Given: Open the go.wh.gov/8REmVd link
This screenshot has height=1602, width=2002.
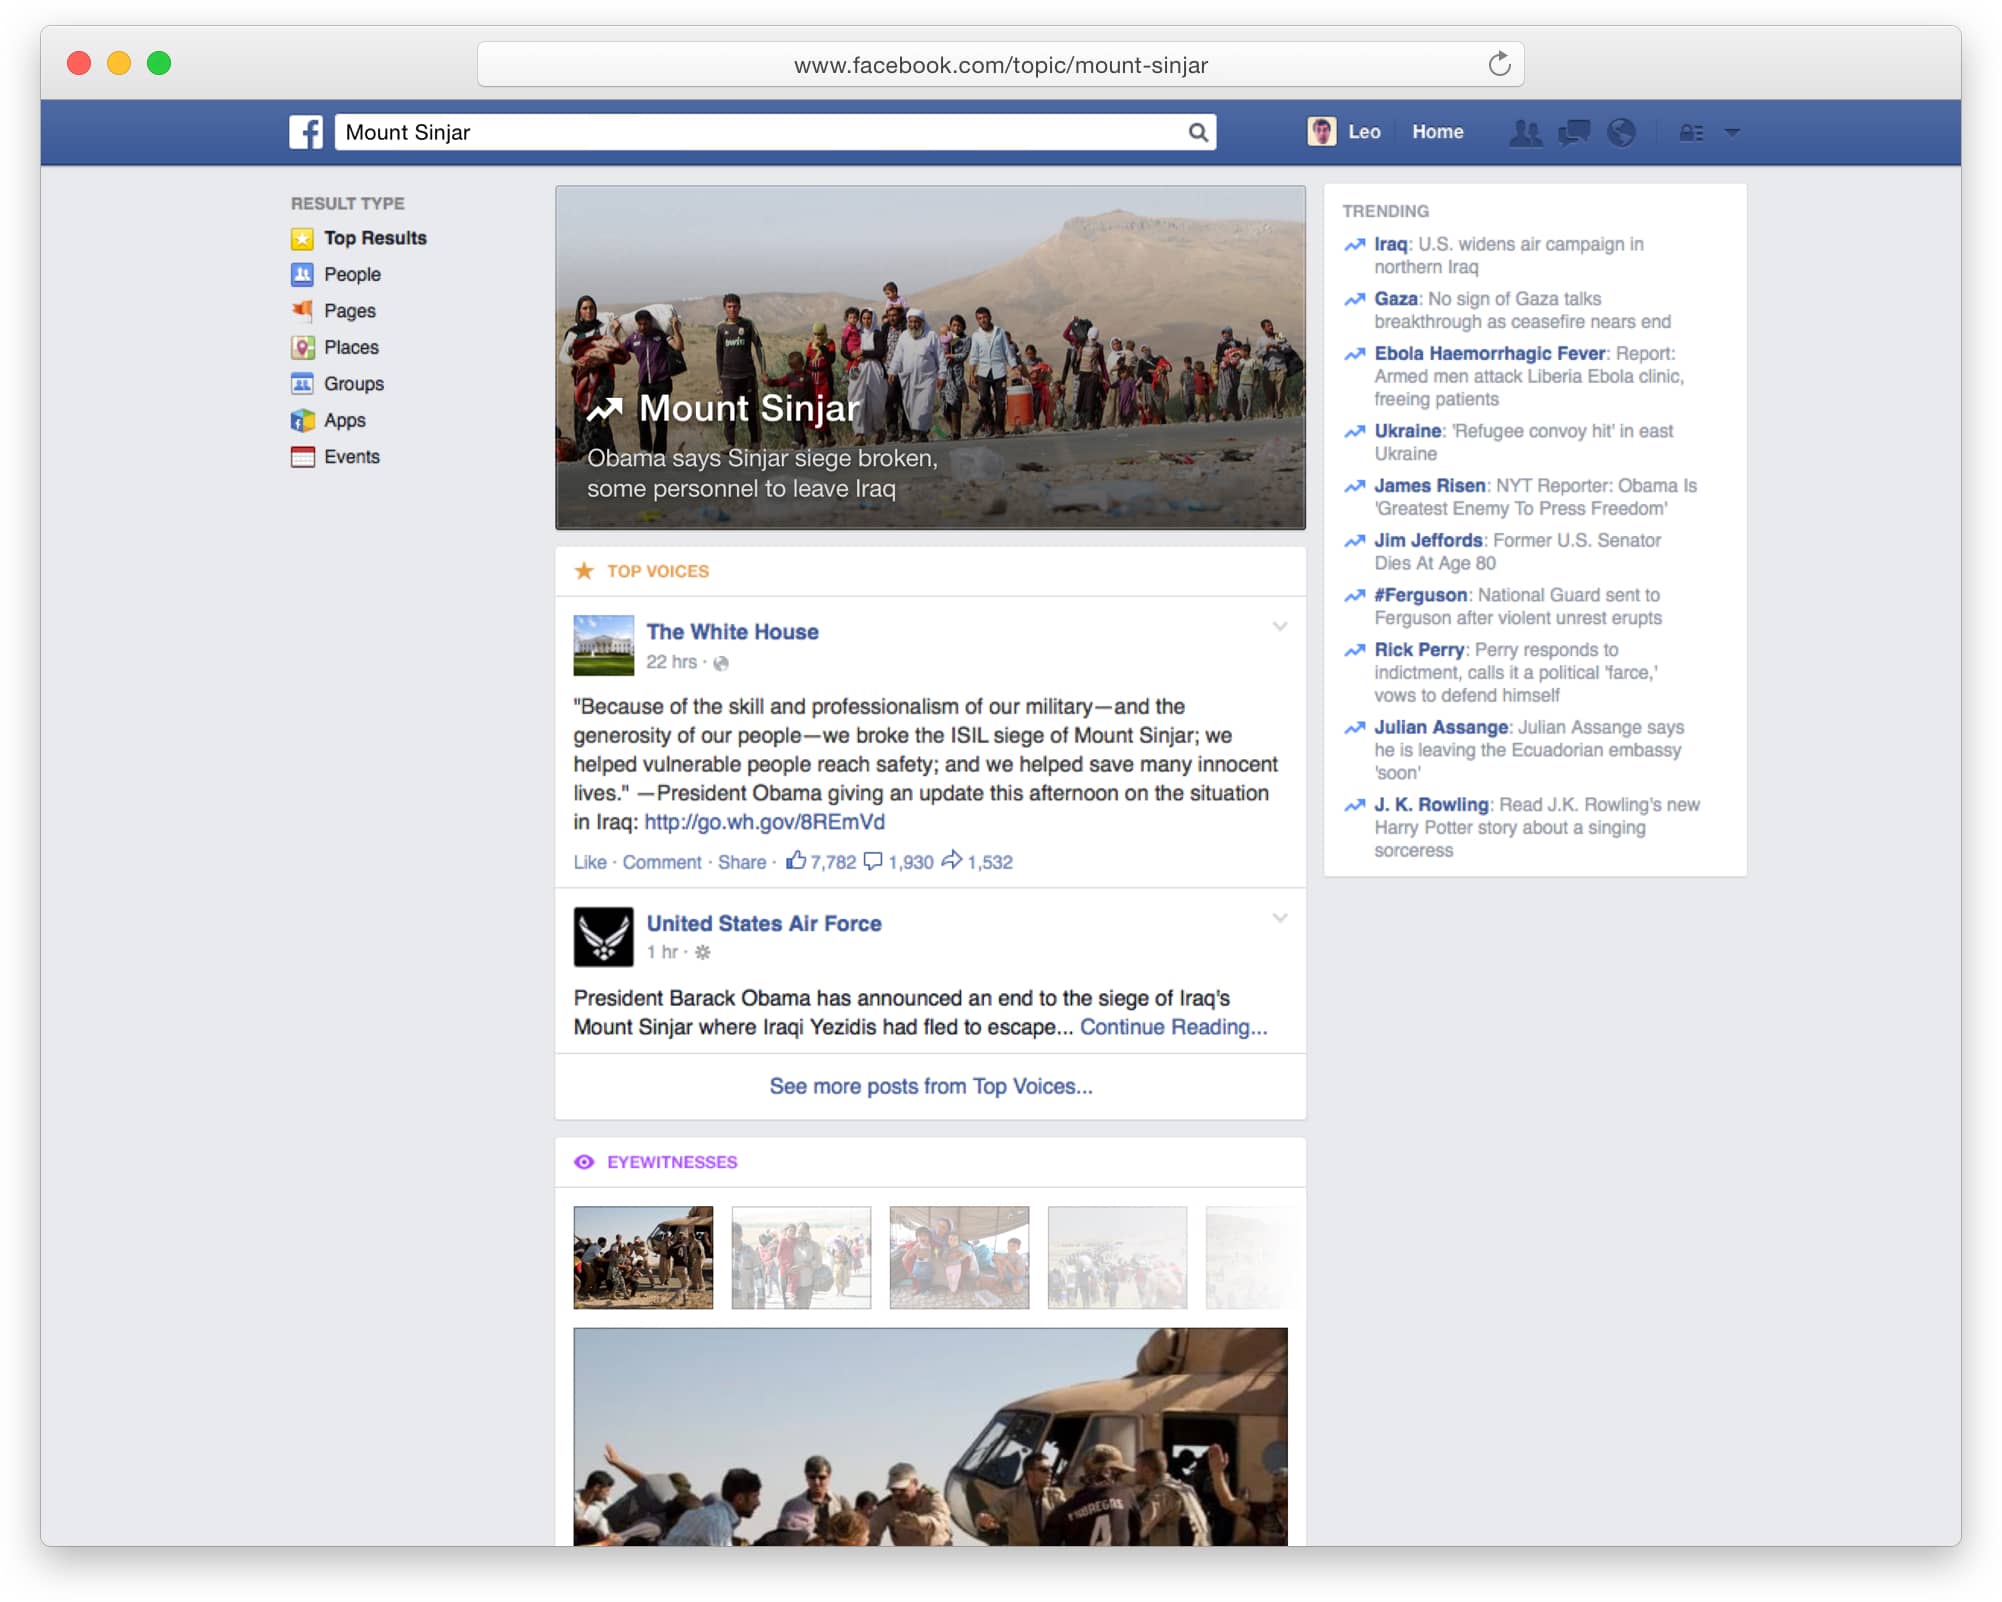Looking at the screenshot, I should [764, 822].
